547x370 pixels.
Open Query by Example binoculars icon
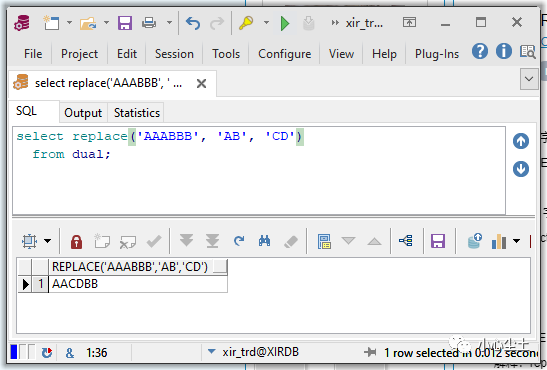tap(264, 241)
